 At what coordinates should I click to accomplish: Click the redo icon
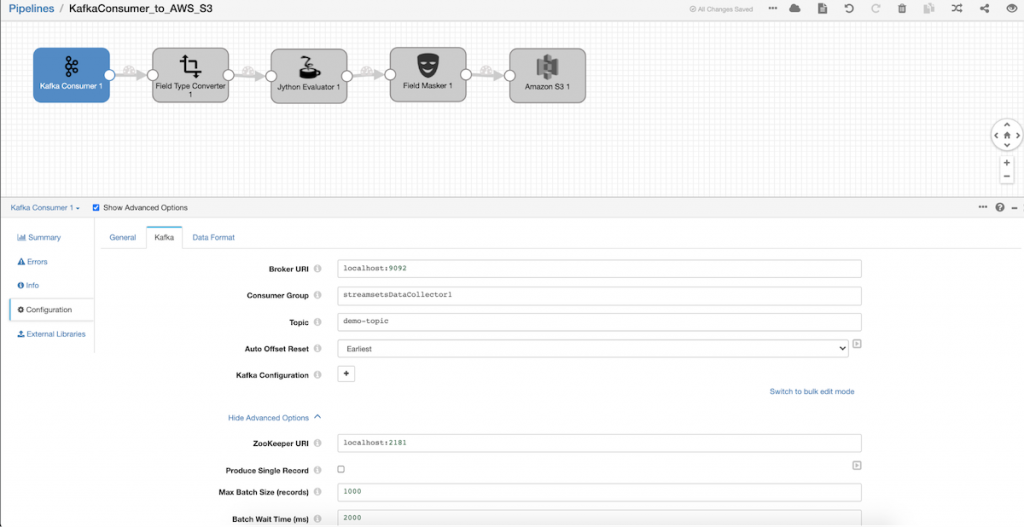[x=876, y=9]
